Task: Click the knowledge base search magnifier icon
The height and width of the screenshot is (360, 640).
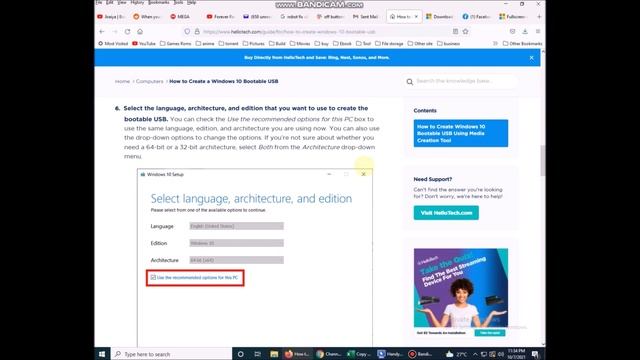Action: [x=409, y=82]
